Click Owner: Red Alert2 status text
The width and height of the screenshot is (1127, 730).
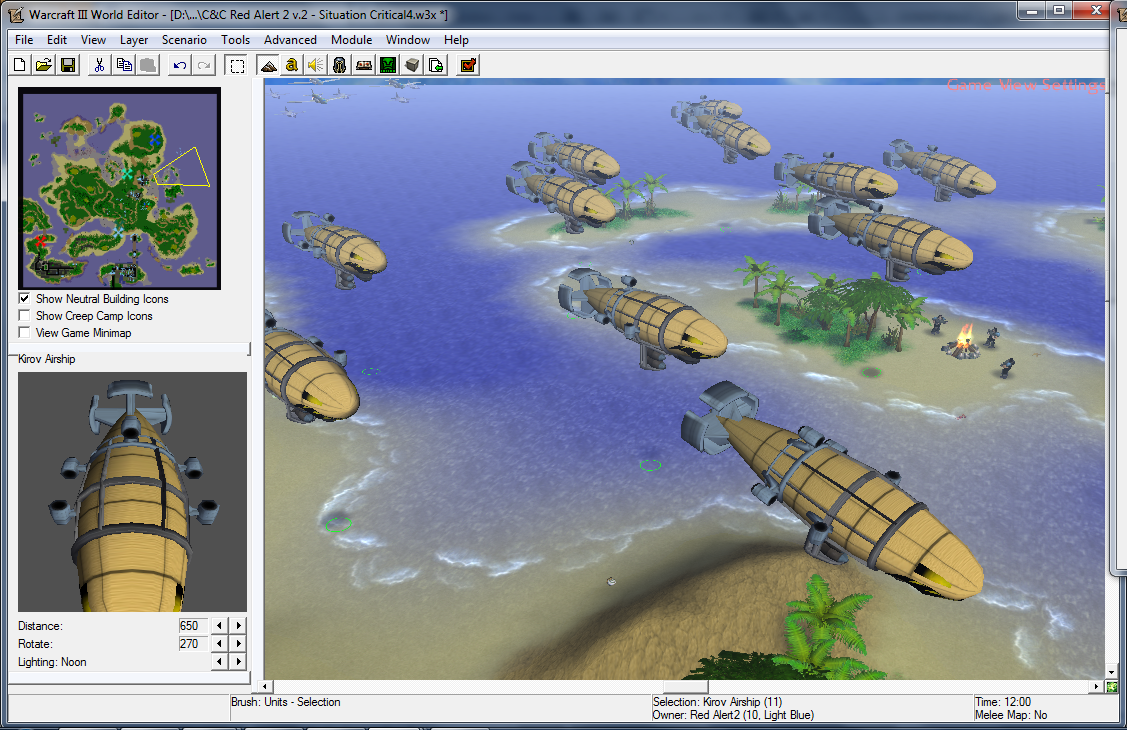[733, 715]
